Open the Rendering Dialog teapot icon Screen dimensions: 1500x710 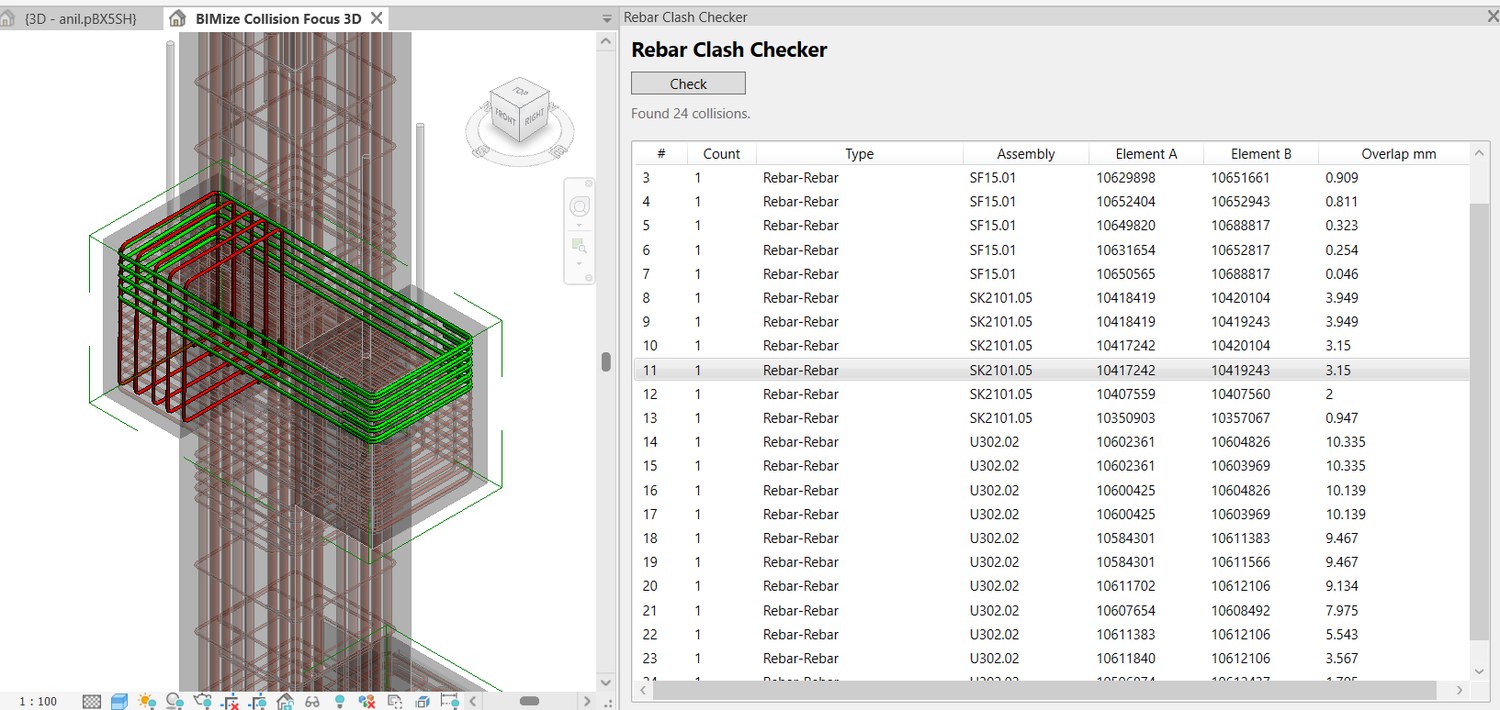[x=202, y=701]
